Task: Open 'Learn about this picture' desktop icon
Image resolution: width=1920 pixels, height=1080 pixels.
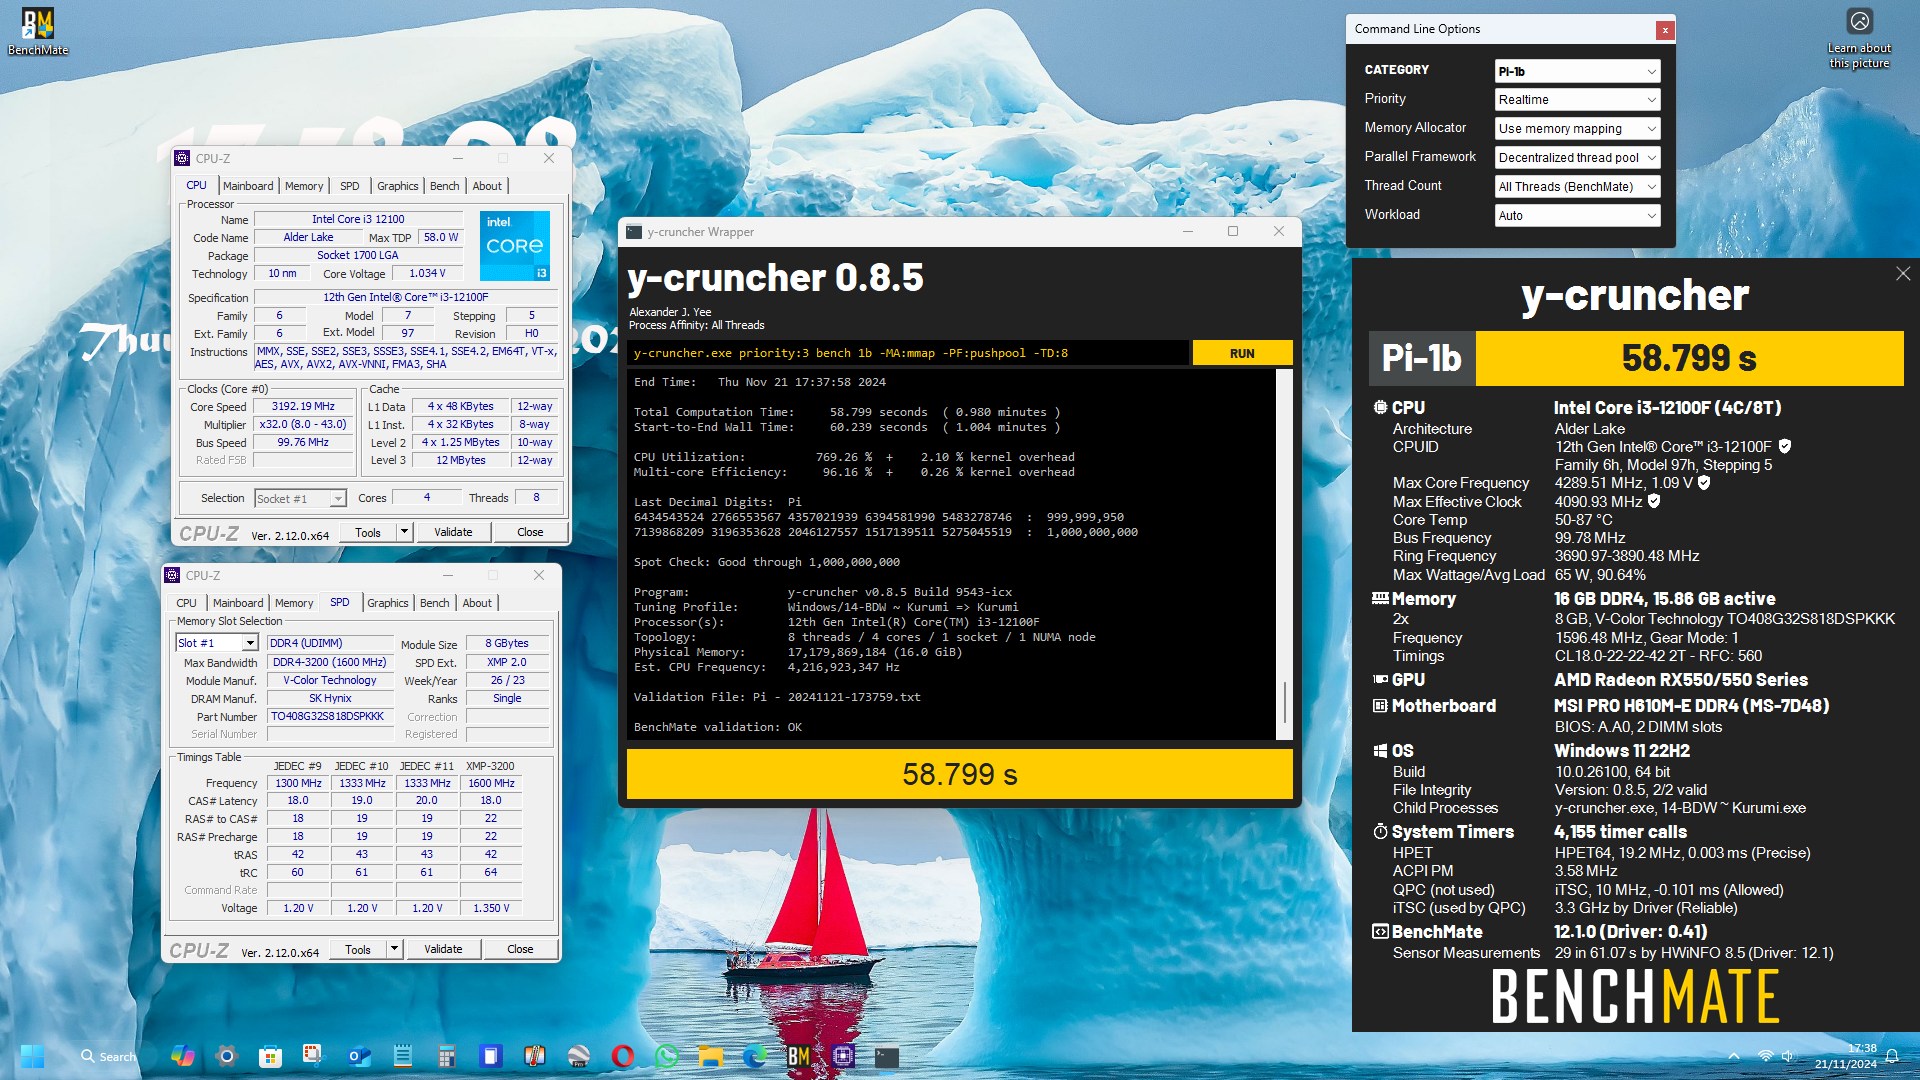Action: pyautogui.click(x=1859, y=40)
